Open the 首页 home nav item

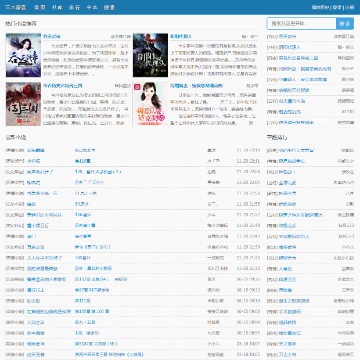[x=40, y=7]
